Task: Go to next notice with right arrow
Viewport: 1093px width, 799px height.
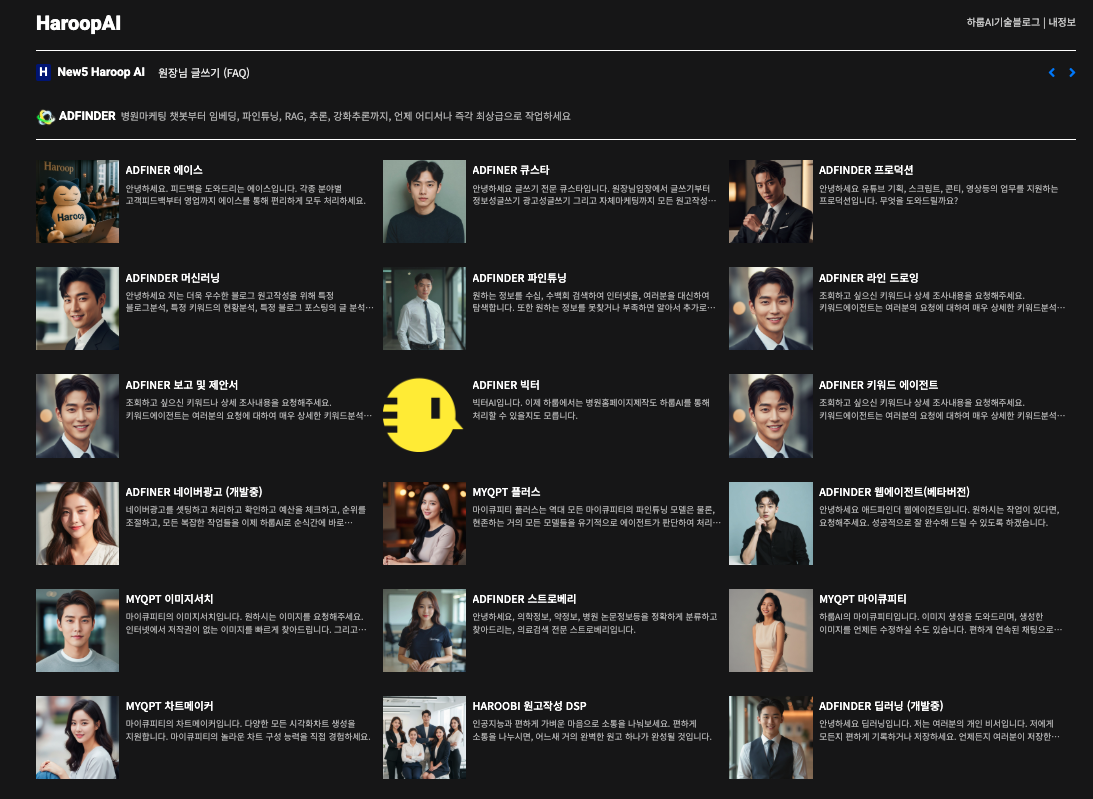Action: click(x=1072, y=73)
